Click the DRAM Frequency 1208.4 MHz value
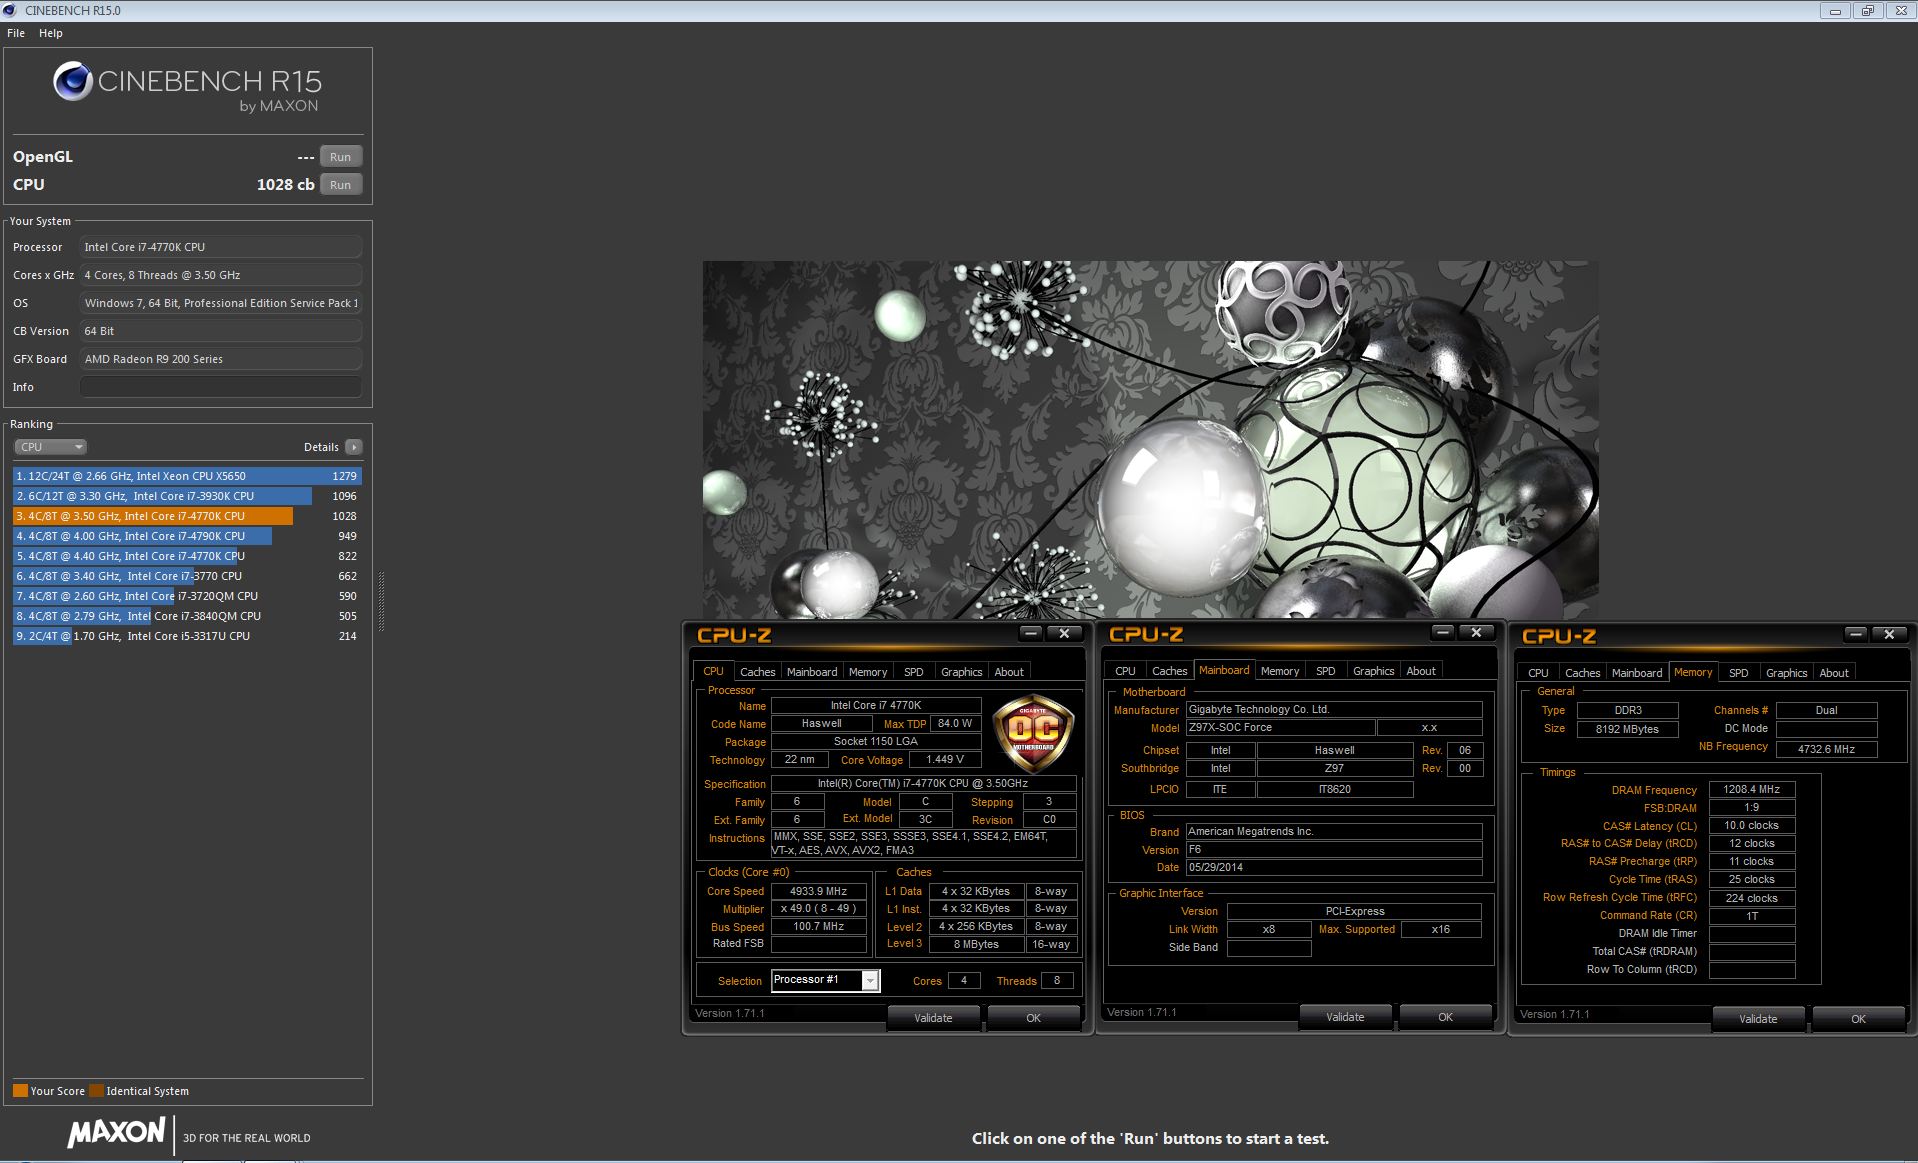Image resolution: width=1918 pixels, height=1163 pixels. coord(1752,789)
